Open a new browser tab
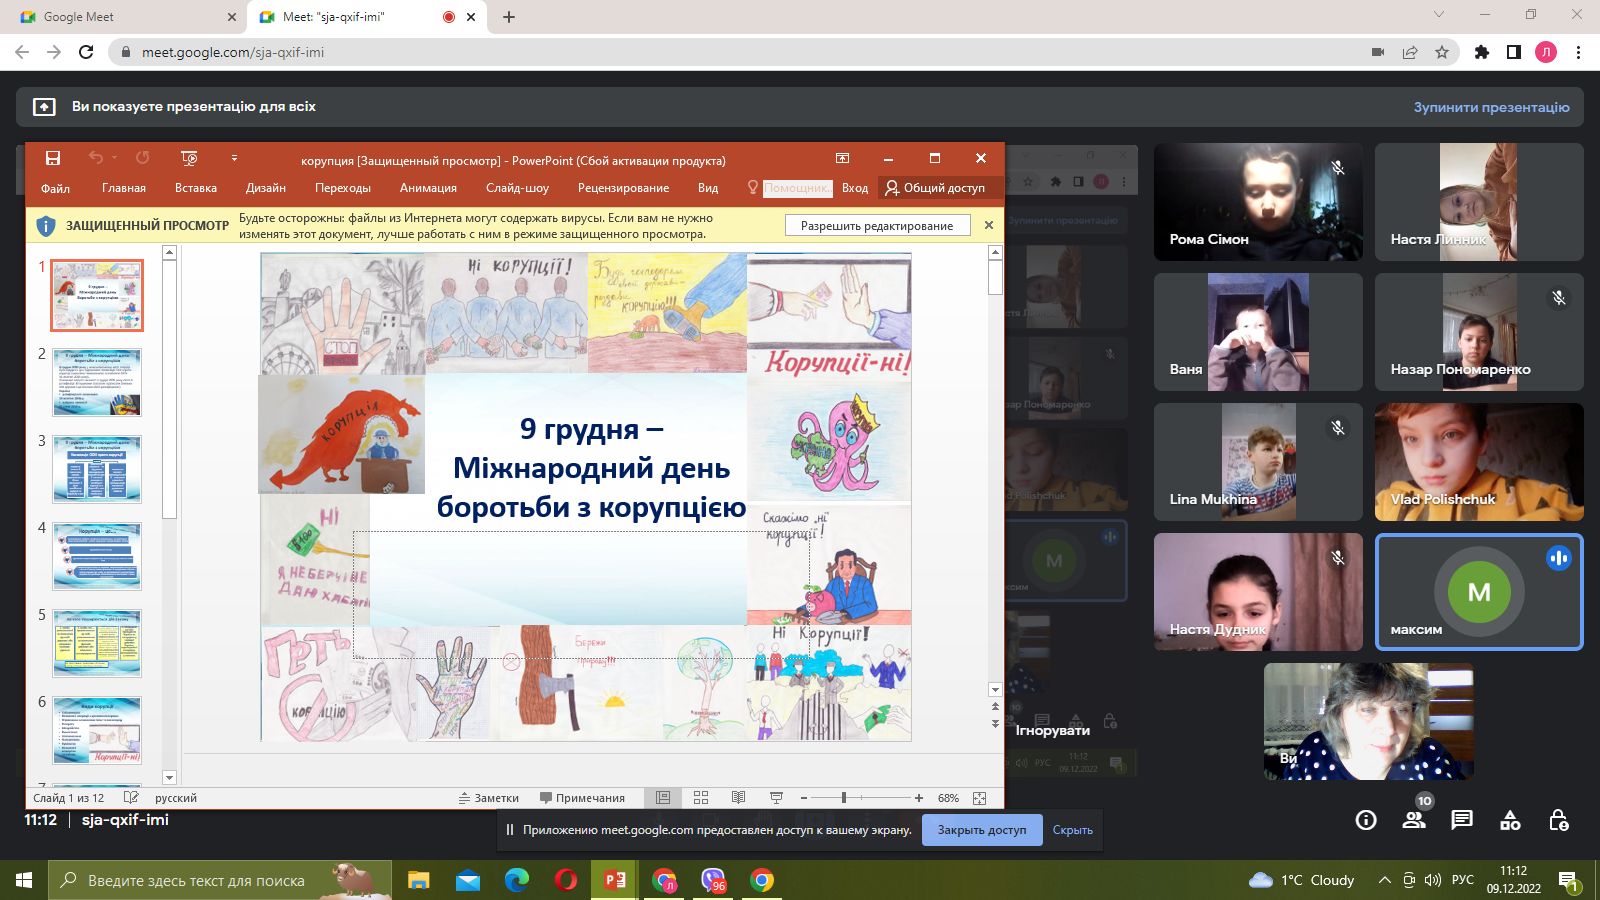Image resolution: width=1600 pixels, height=900 pixels. point(509,17)
